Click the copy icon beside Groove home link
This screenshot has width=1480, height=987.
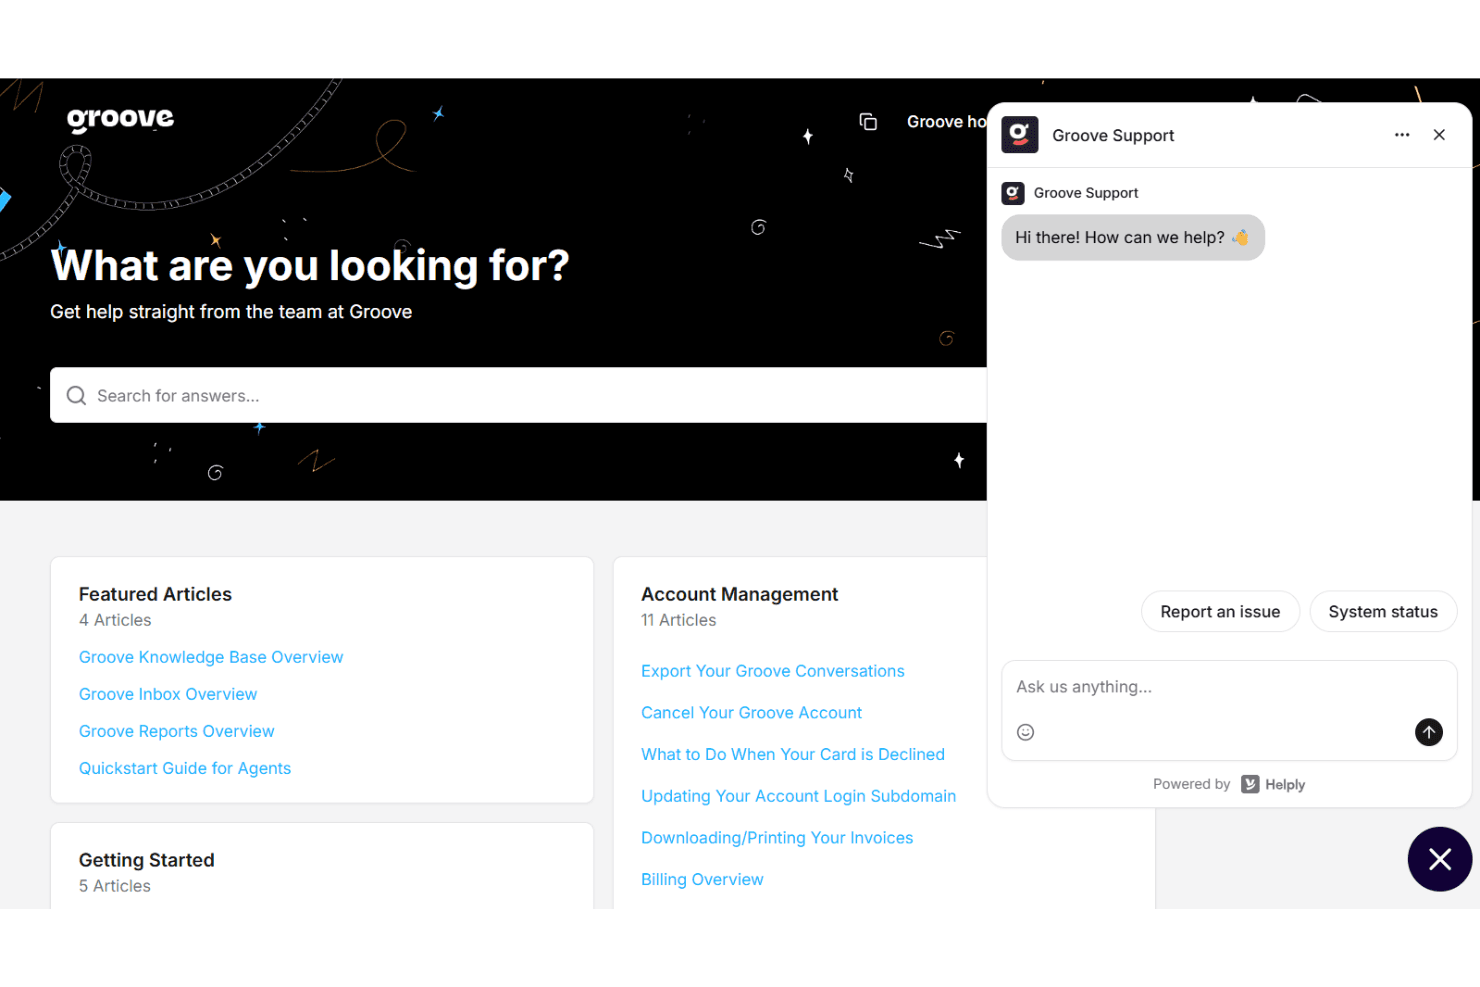(x=868, y=121)
